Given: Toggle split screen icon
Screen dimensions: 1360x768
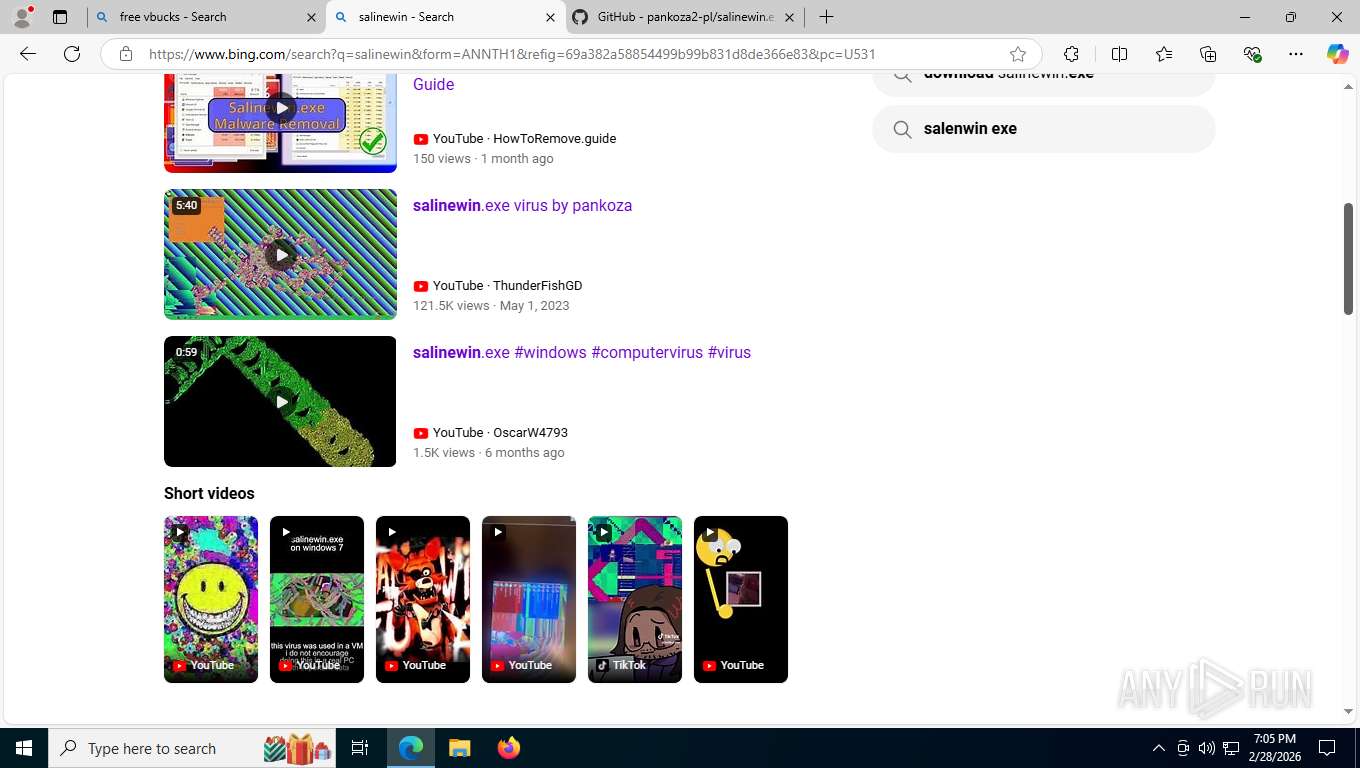Looking at the screenshot, I should click(1119, 54).
